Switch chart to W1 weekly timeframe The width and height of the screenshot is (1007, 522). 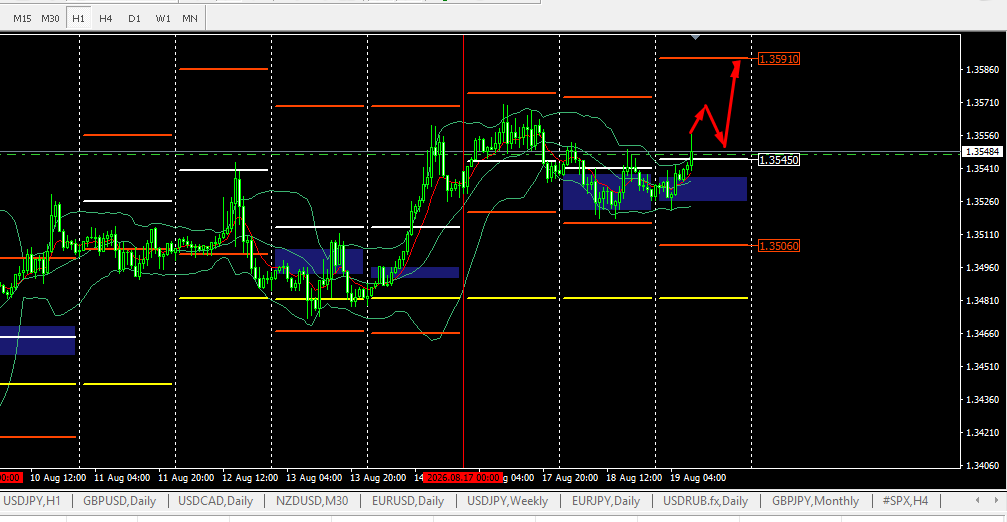tap(163, 19)
